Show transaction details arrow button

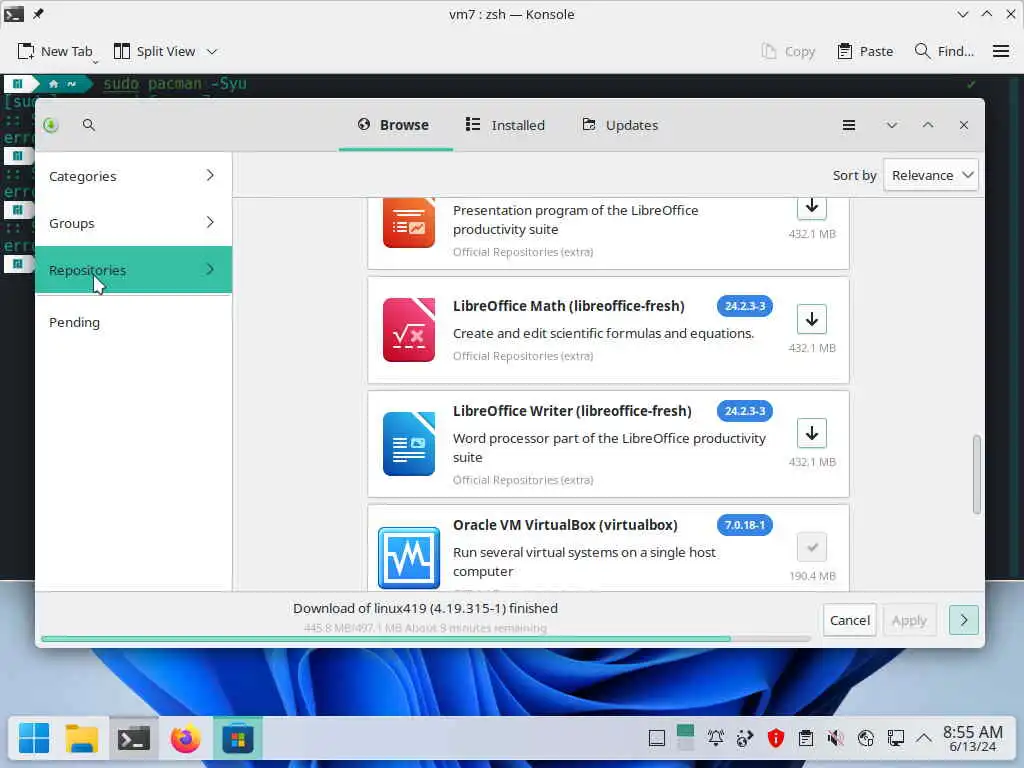tap(963, 620)
